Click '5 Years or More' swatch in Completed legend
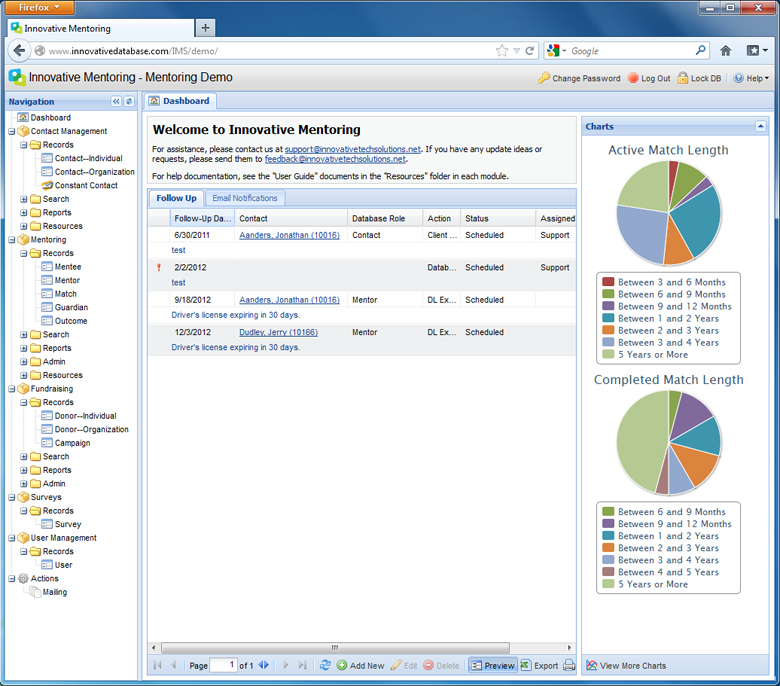Image resolution: width=780 pixels, height=686 pixels. (x=608, y=584)
